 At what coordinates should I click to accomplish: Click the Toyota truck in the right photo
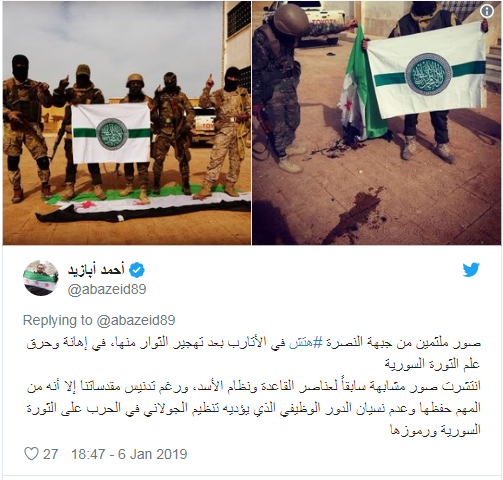[x=317, y=23]
